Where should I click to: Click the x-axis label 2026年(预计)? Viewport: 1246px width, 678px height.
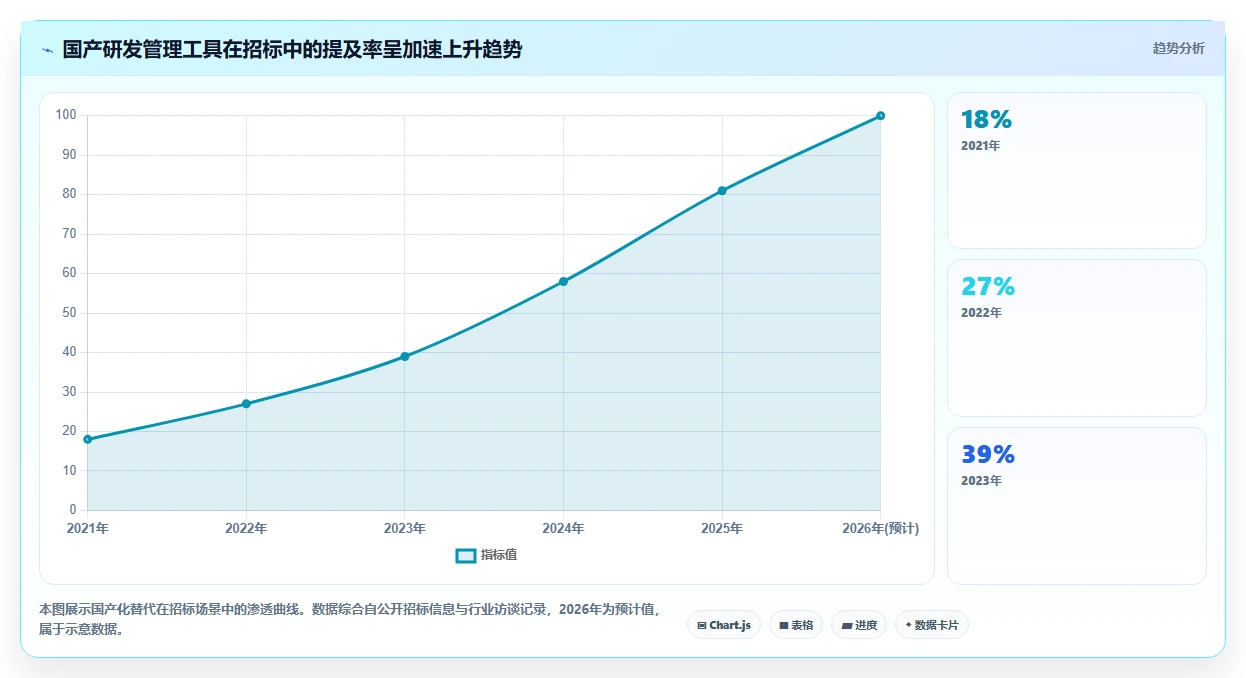880,528
